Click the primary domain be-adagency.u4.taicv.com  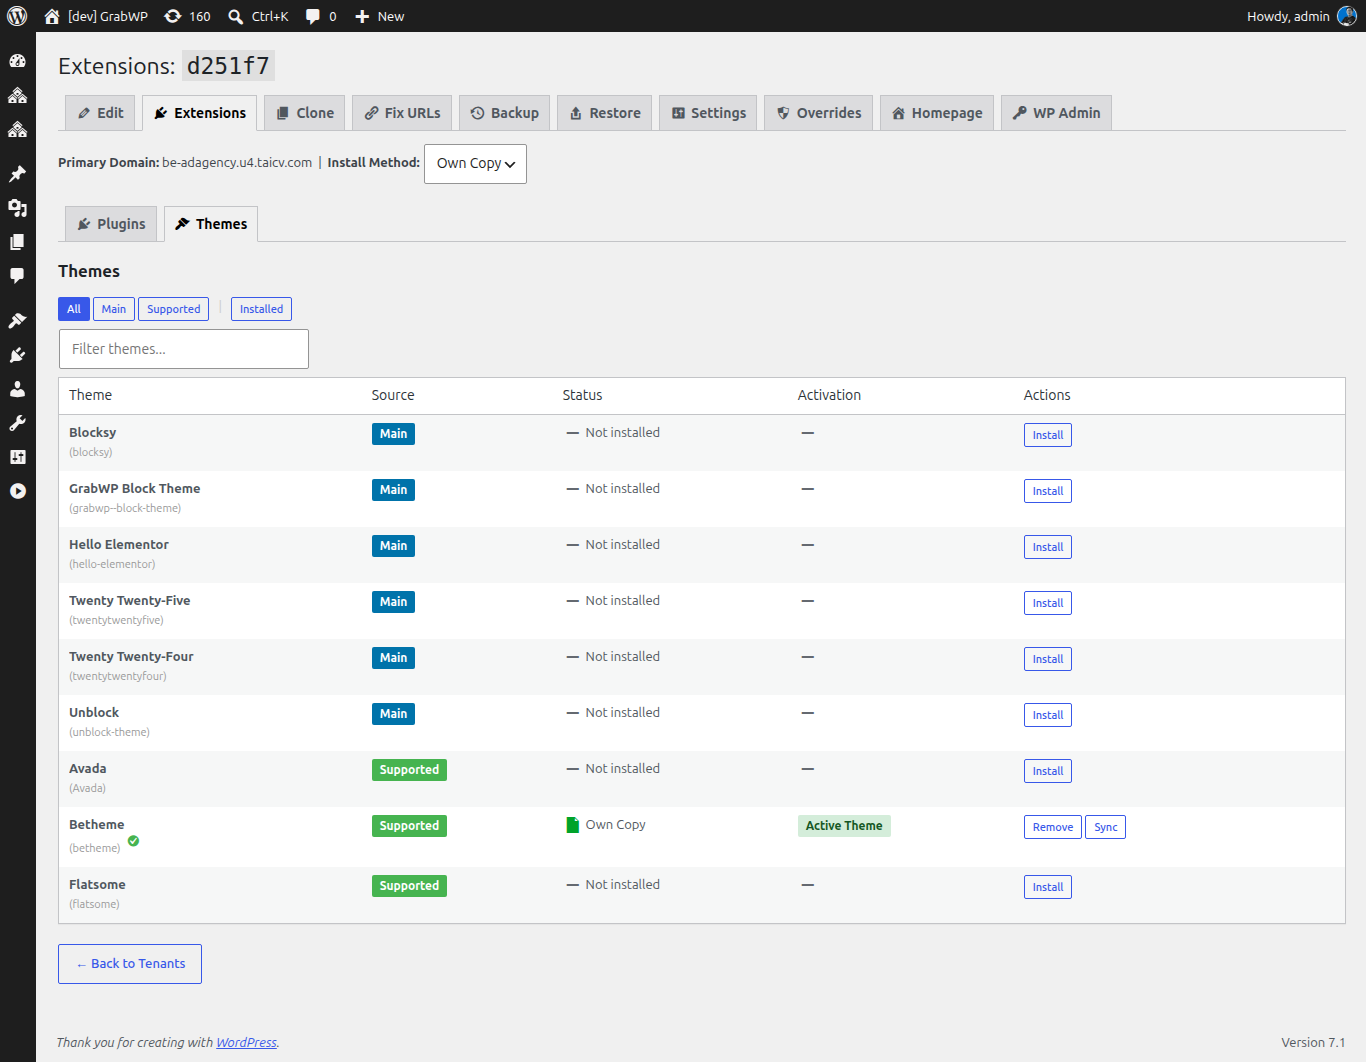[x=237, y=162]
